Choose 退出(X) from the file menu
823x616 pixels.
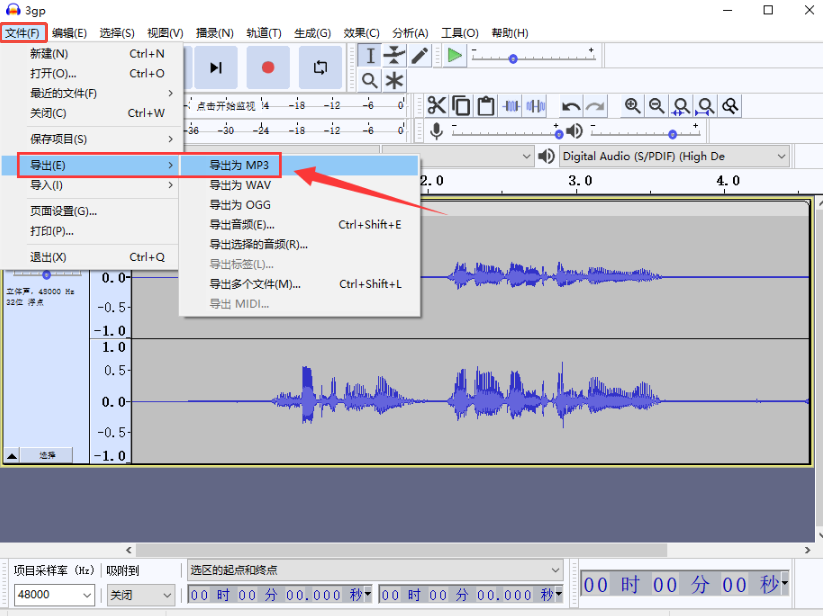pyautogui.click(x=92, y=257)
